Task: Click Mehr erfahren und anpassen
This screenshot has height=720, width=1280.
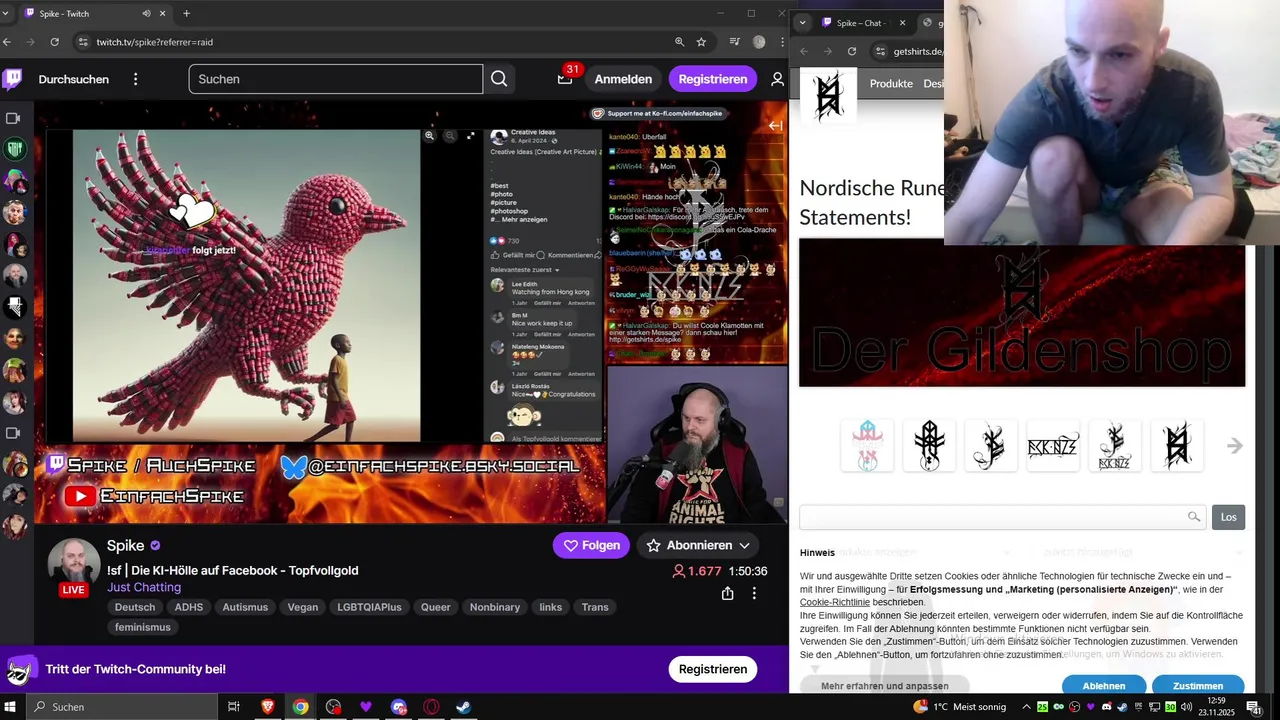Action: (x=885, y=686)
